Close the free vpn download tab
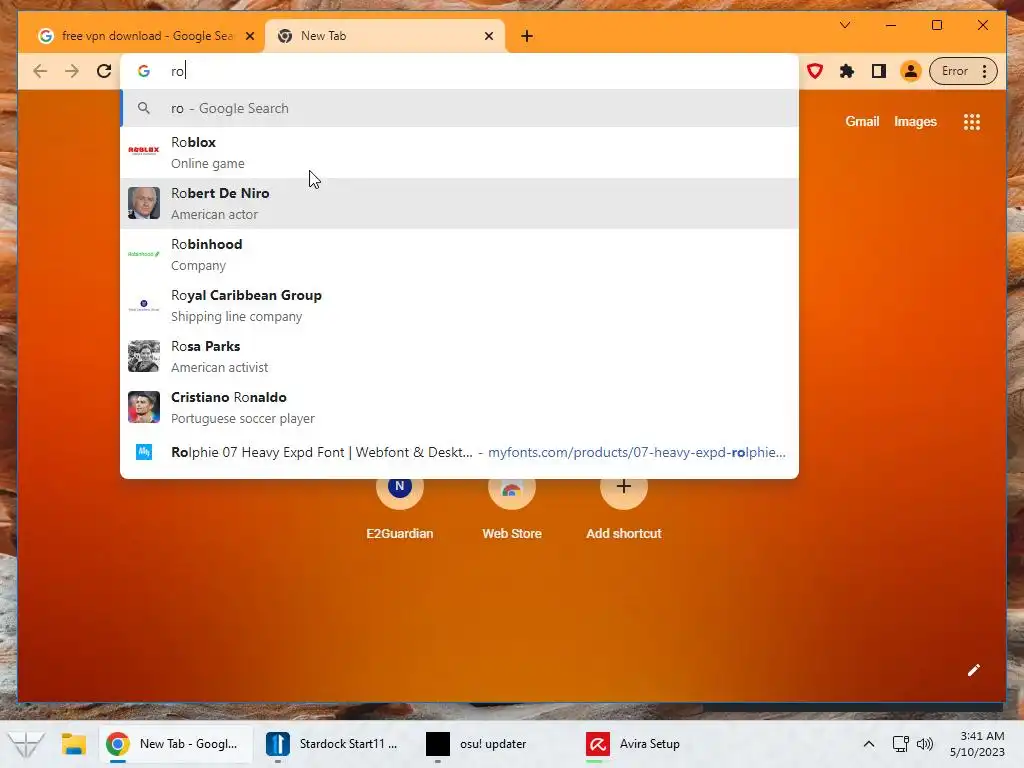This screenshot has height=768, width=1024. tap(249, 36)
